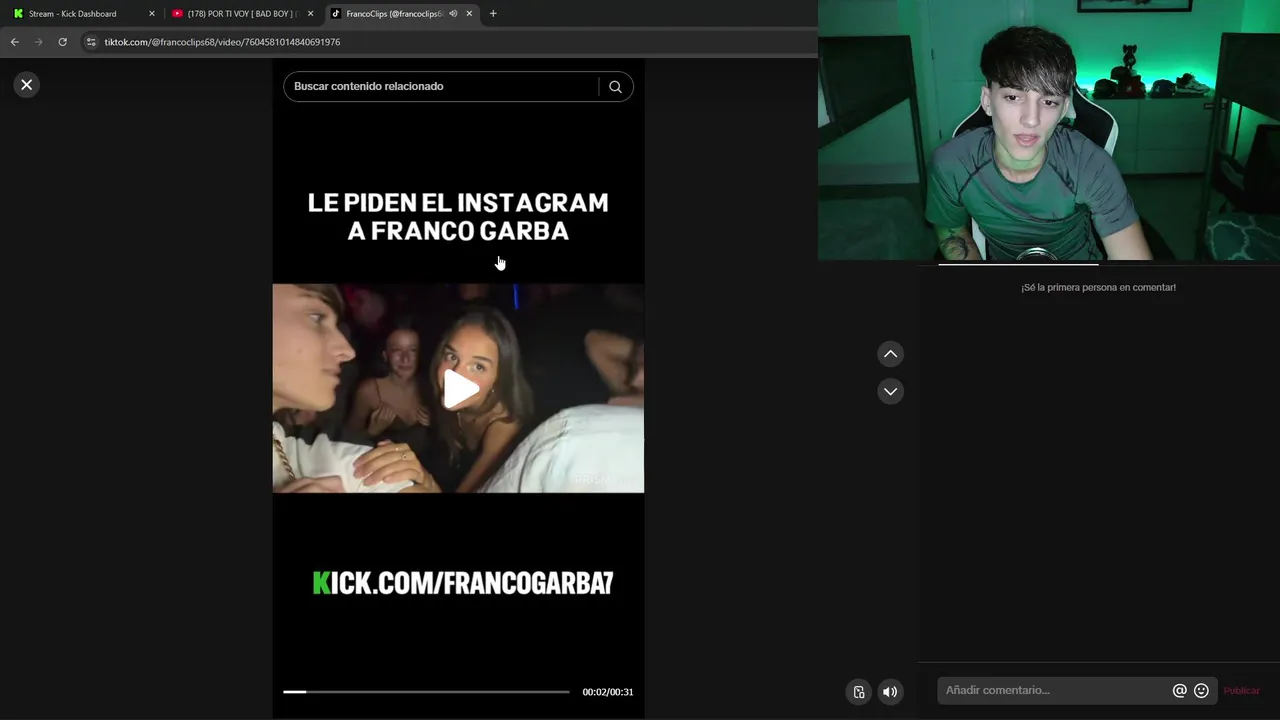
Task: Go back in browser history
Action: click(x=14, y=42)
